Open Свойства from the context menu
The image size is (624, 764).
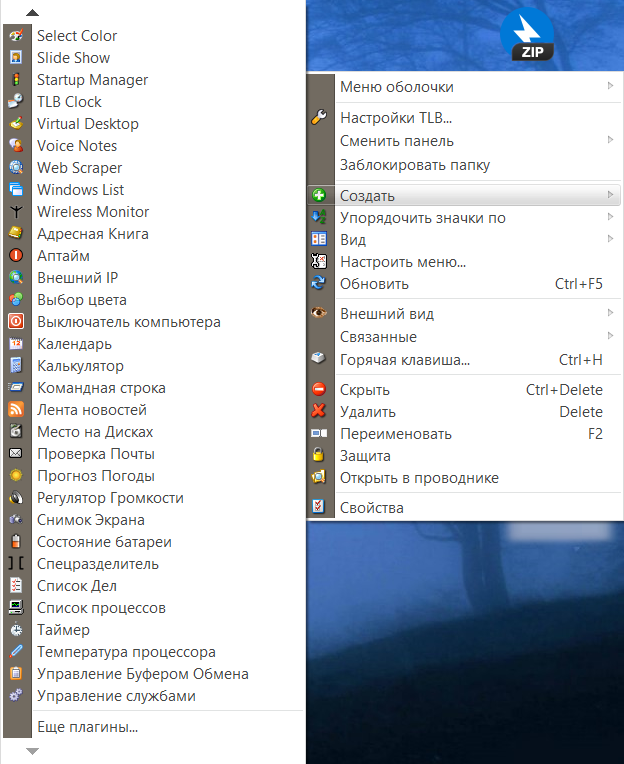372,508
